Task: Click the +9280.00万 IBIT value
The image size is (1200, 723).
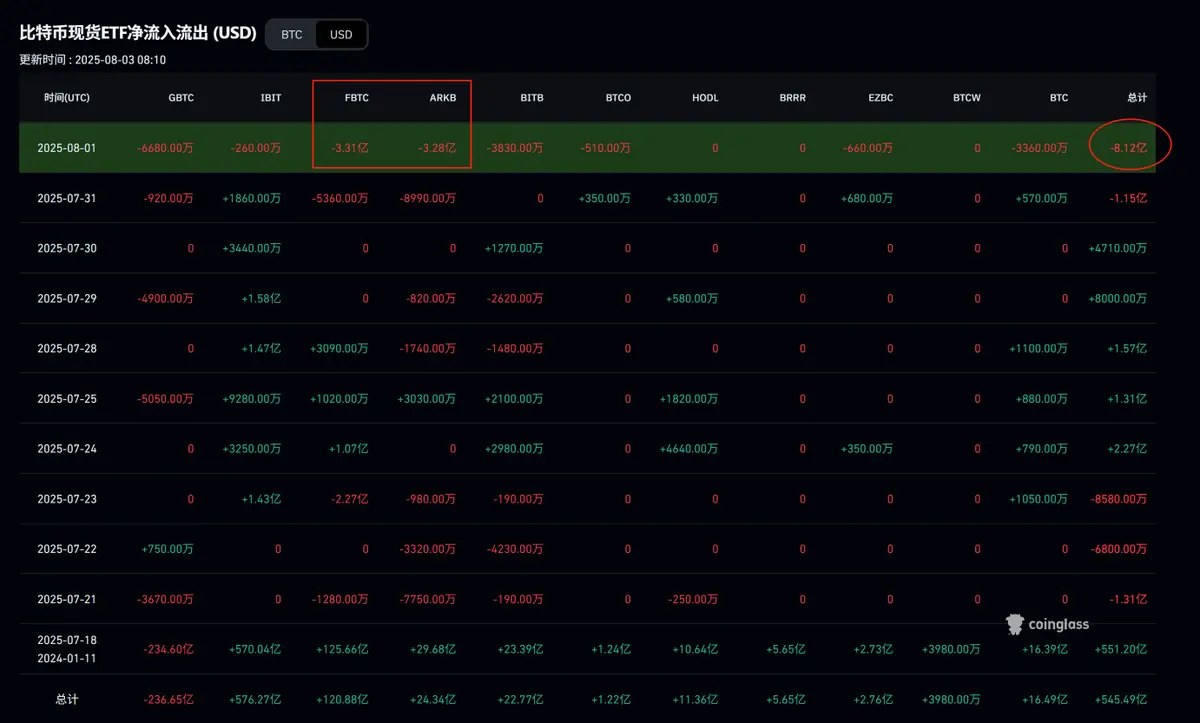Action: [x=252, y=398]
